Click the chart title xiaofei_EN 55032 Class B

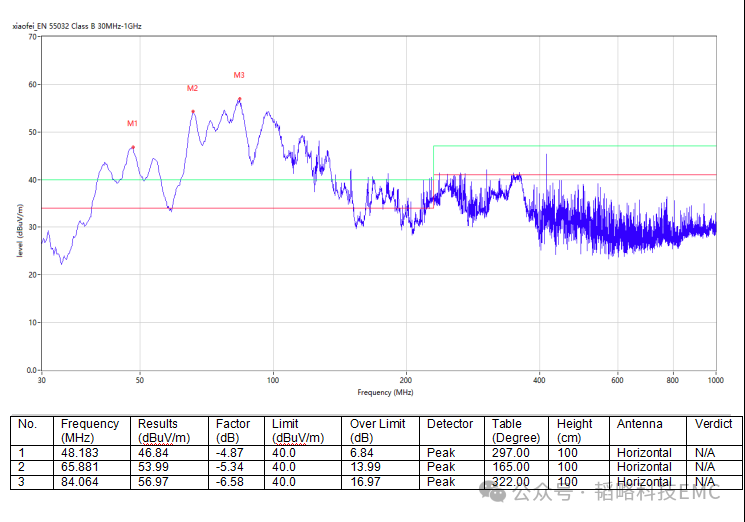pos(77,24)
